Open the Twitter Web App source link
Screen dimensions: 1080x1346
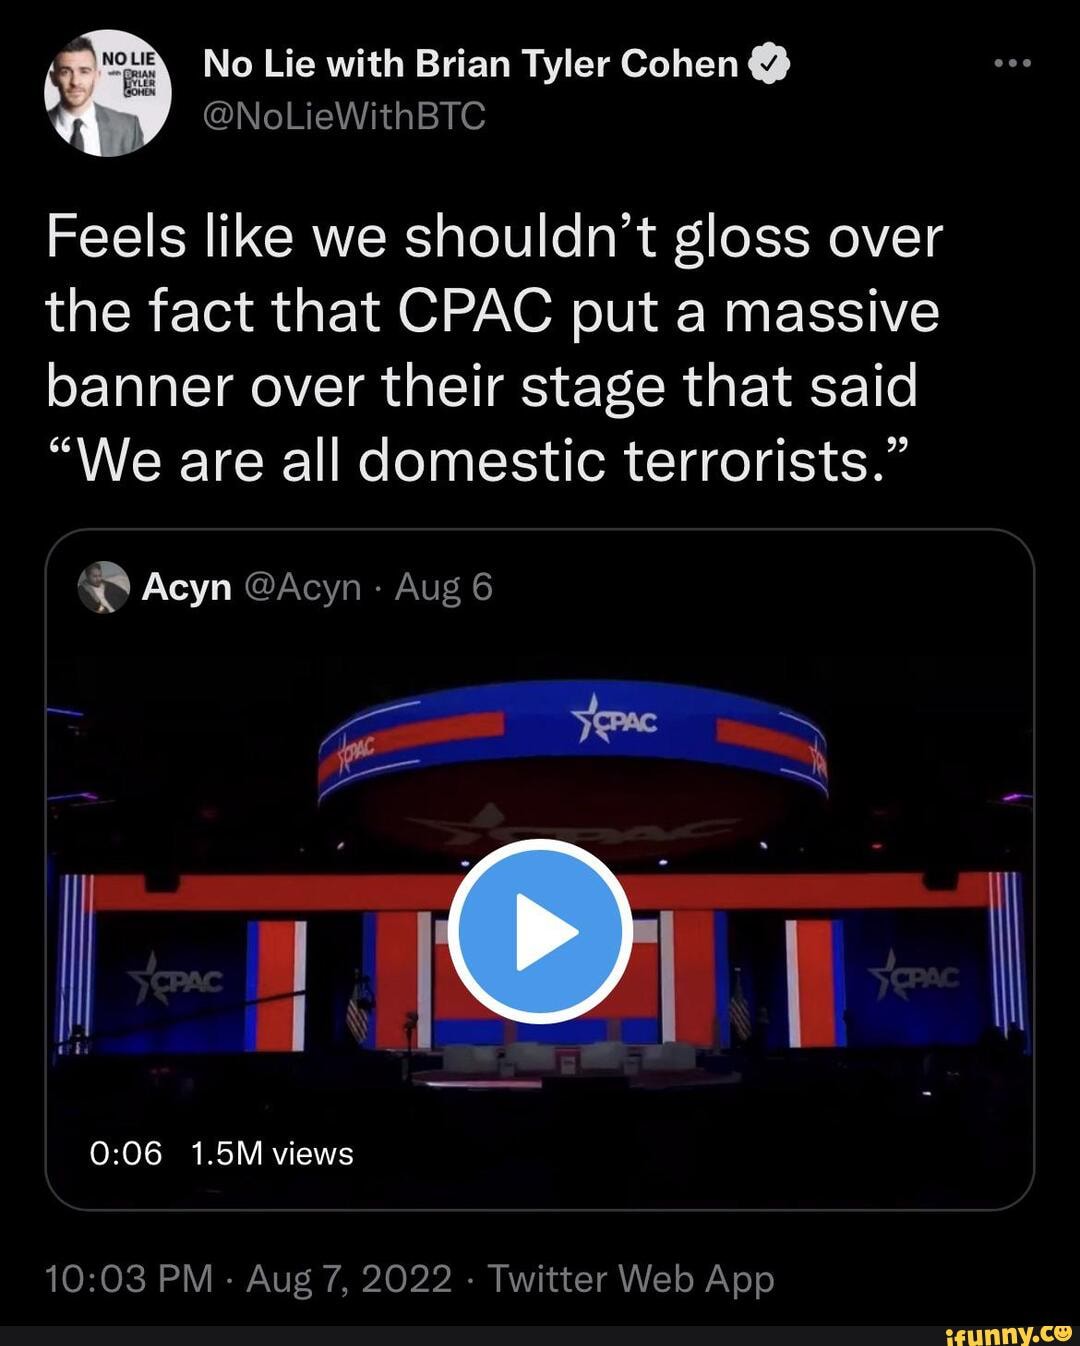coord(630,1279)
